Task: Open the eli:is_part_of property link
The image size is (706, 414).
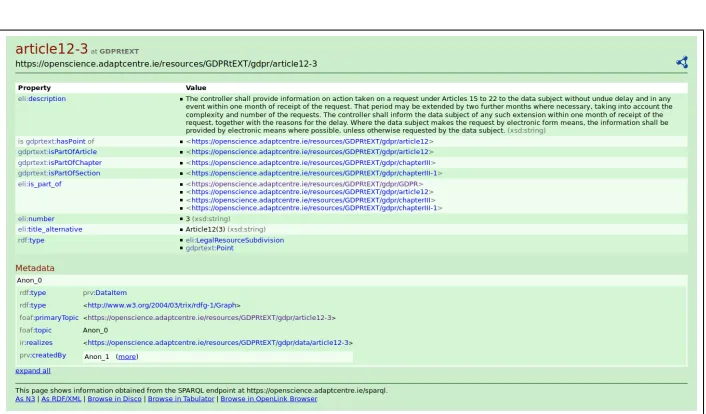Action: (x=40, y=184)
